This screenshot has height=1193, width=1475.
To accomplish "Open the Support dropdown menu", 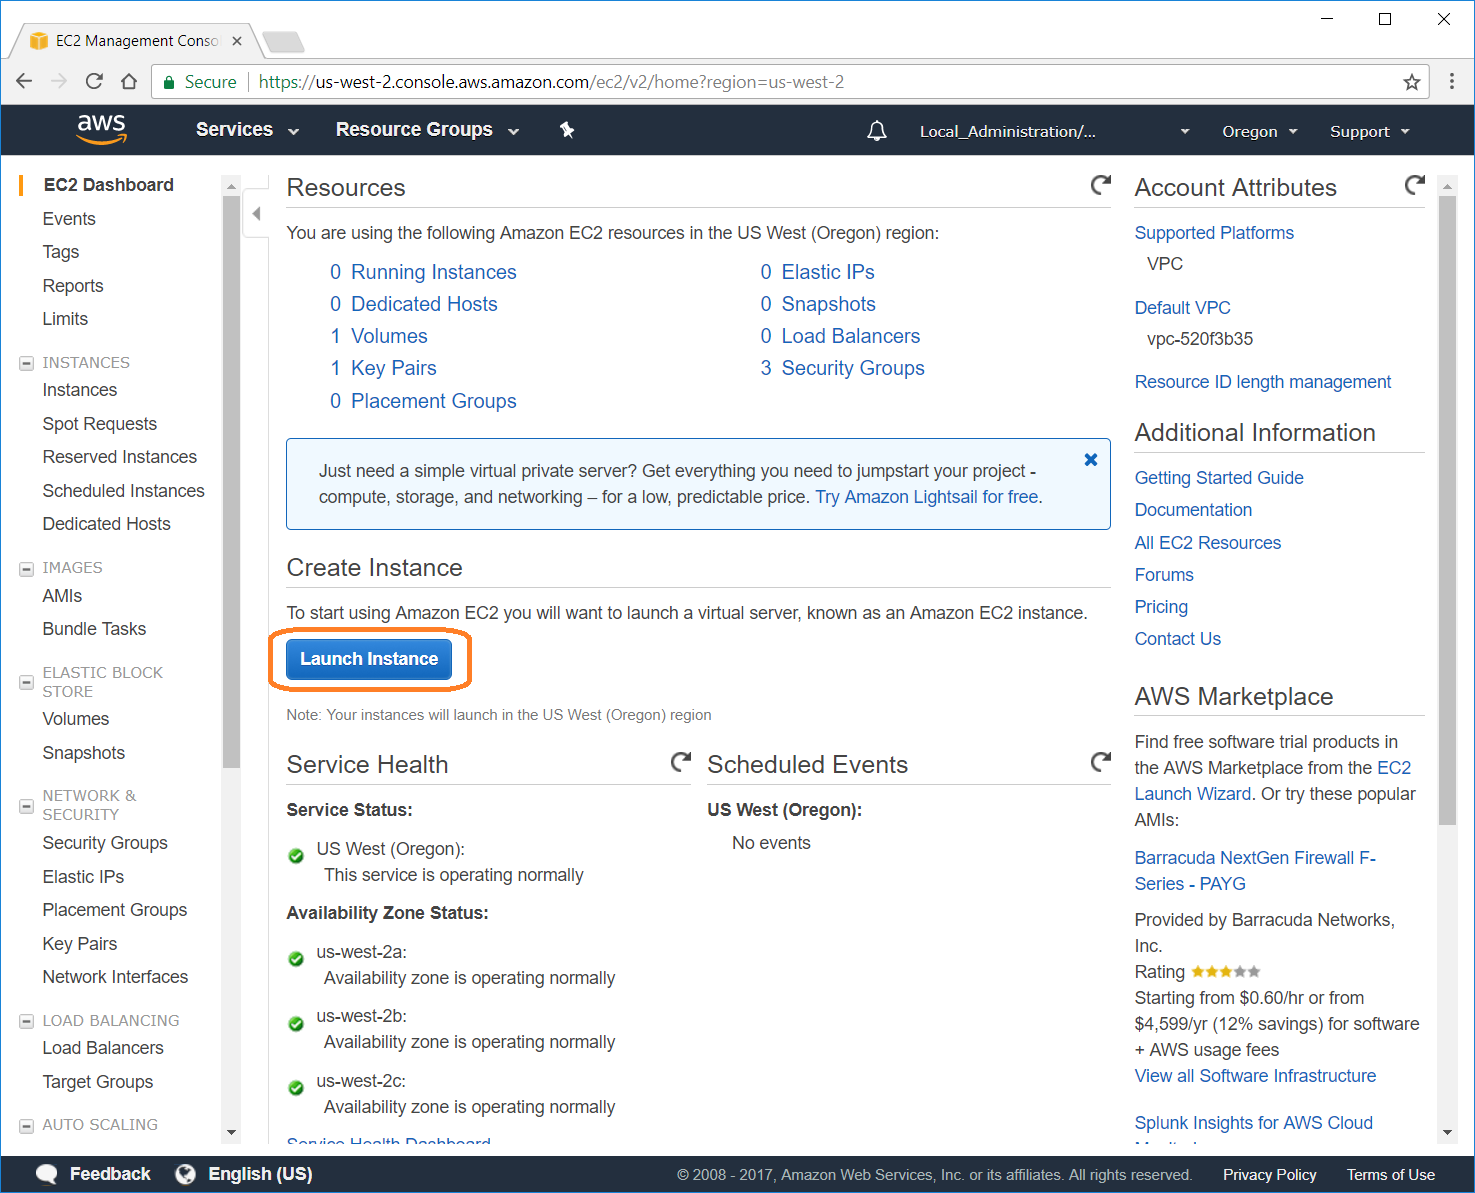I will (1369, 131).
